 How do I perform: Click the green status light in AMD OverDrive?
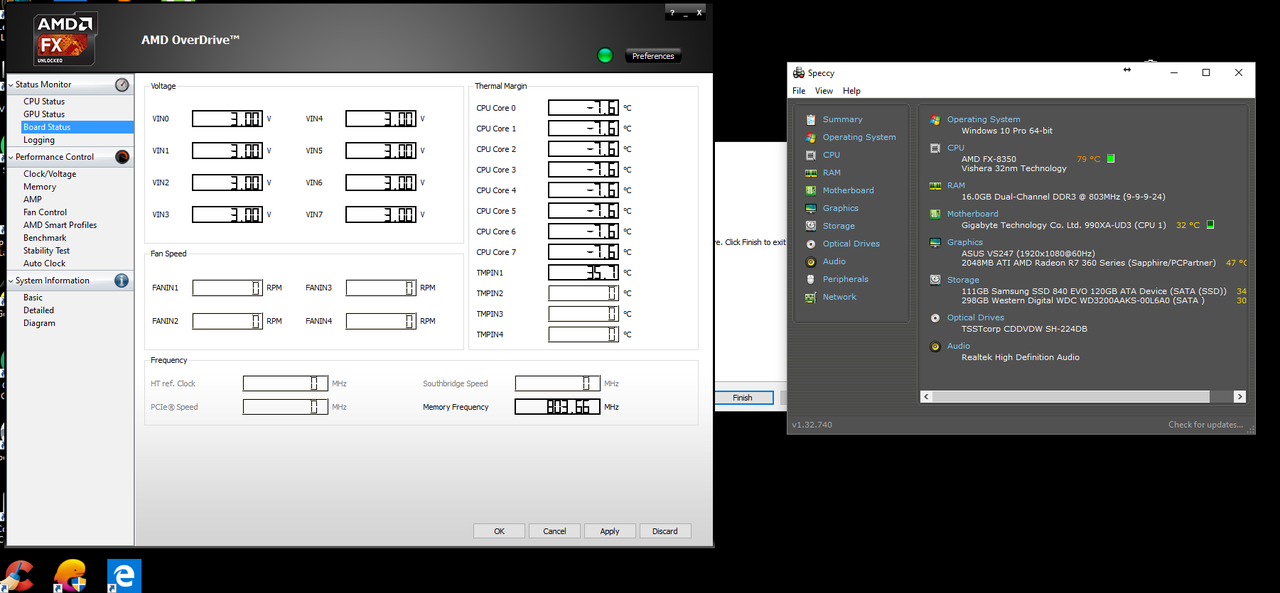605,55
